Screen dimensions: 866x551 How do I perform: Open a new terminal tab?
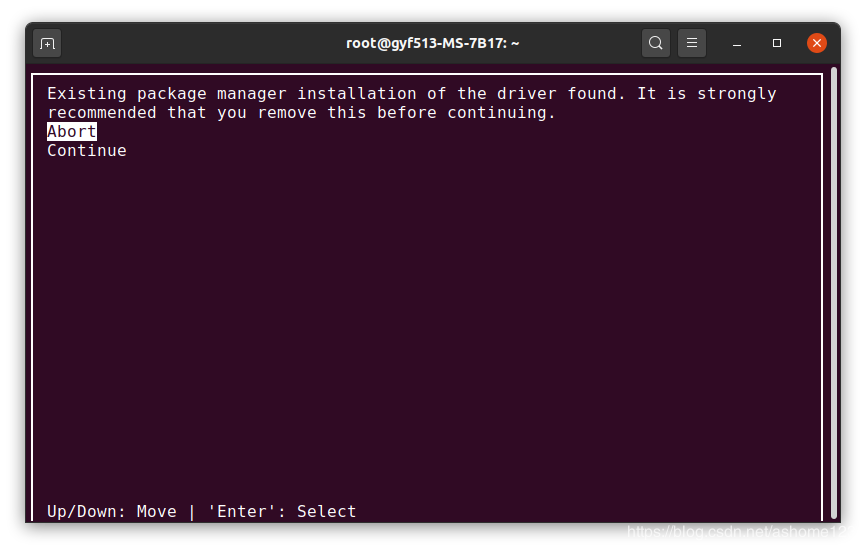pos(47,43)
